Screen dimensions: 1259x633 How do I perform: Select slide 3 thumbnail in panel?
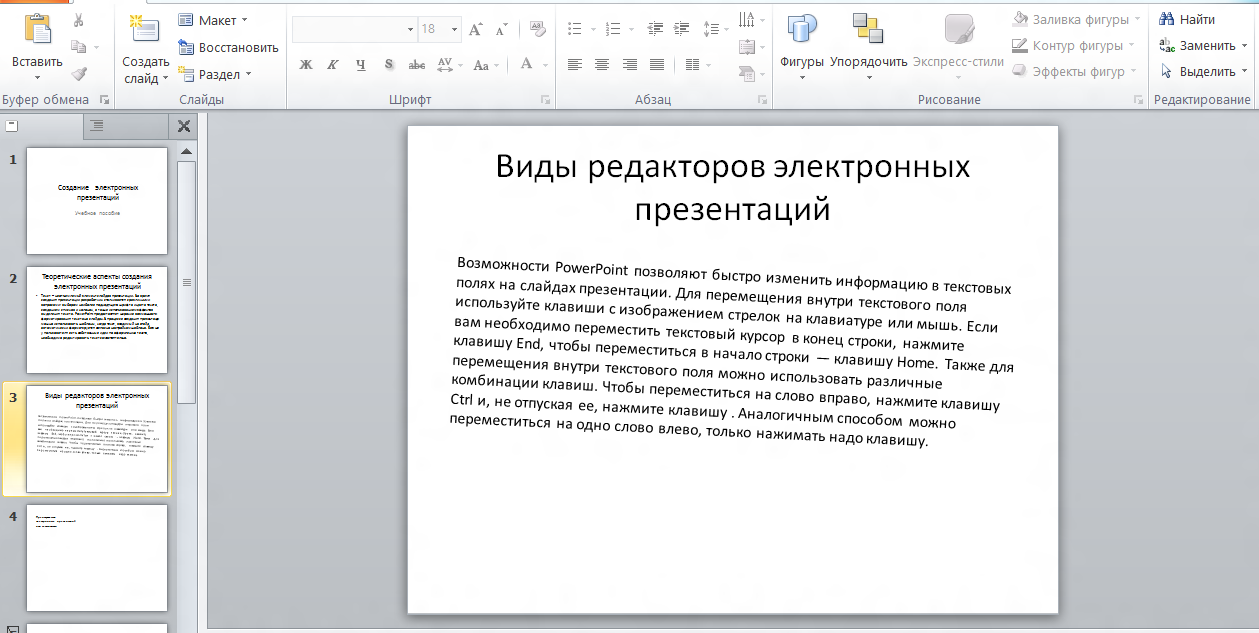click(97, 439)
